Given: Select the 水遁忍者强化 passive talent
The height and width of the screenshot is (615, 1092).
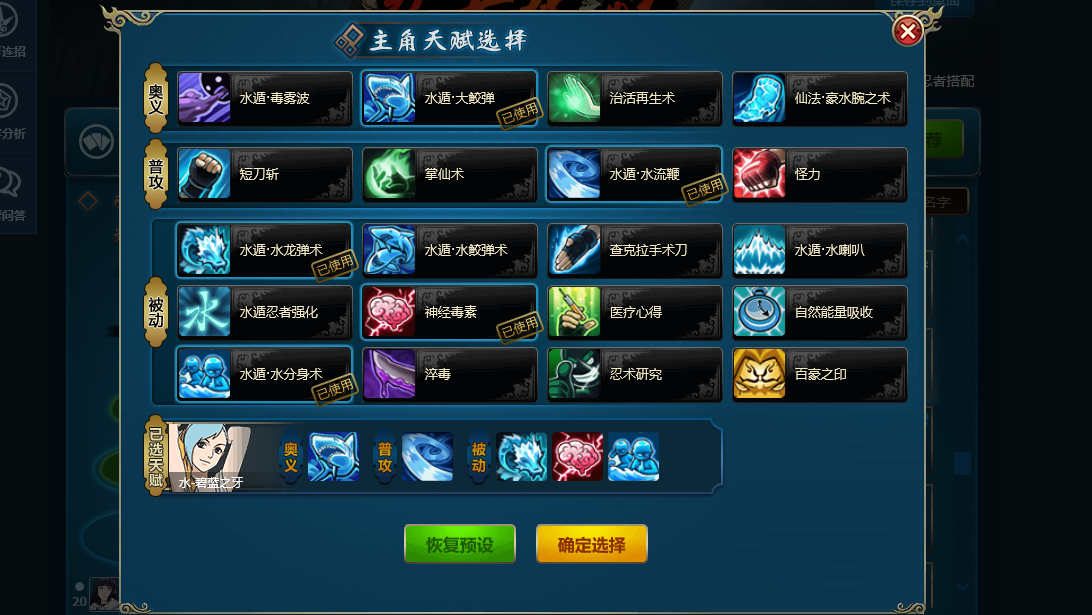Looking at the screenshot, I should coord(264,312).
